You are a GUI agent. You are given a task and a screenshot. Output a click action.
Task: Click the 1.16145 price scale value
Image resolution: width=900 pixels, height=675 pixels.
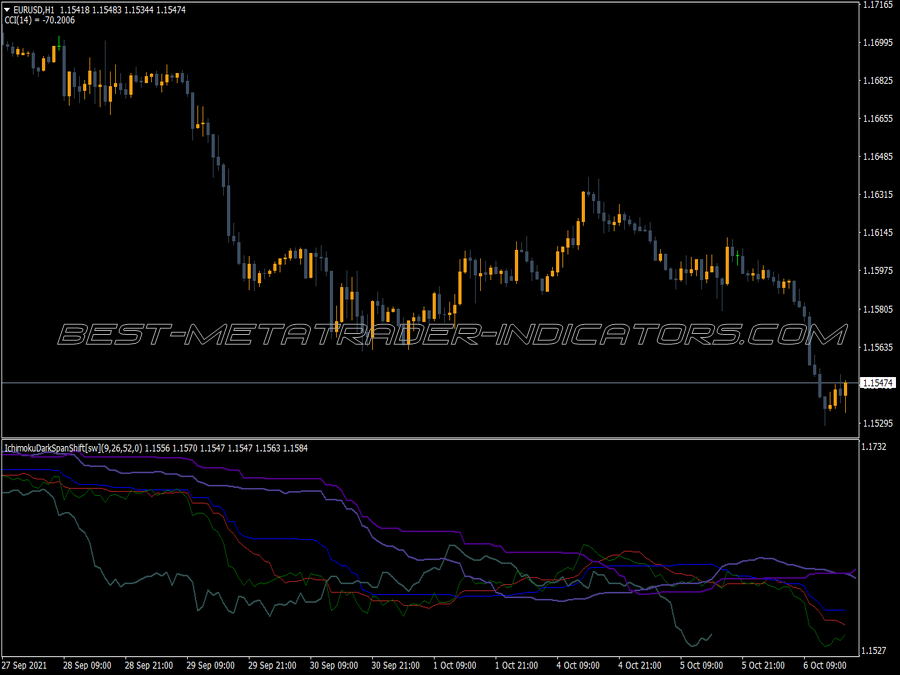878,232
